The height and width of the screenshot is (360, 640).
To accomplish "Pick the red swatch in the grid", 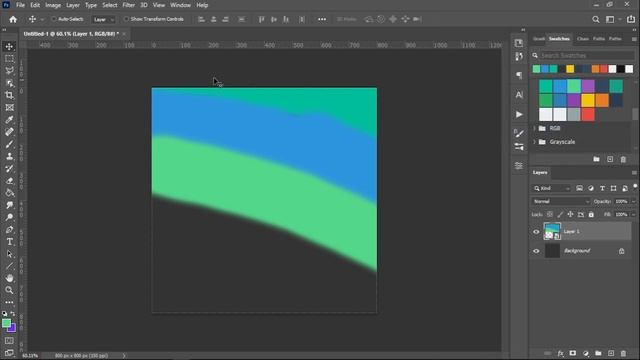I will 588,115.
